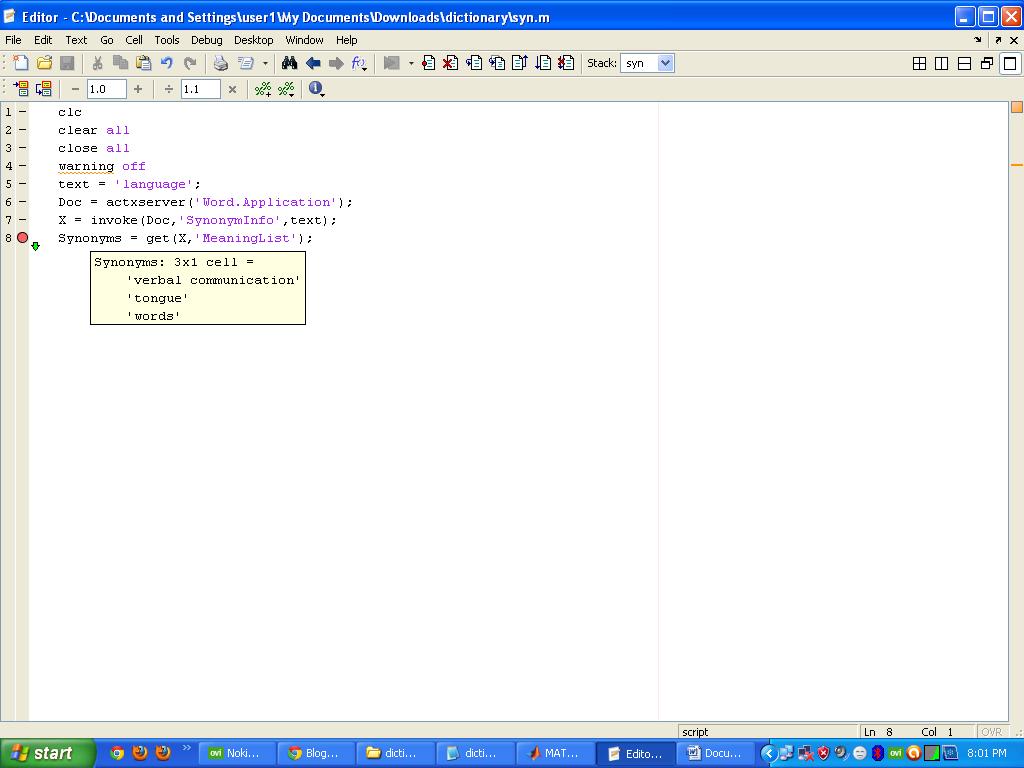Open the File menu
Image resolution: width=1024 pixels, height=768 pixels.
[13, 40]
